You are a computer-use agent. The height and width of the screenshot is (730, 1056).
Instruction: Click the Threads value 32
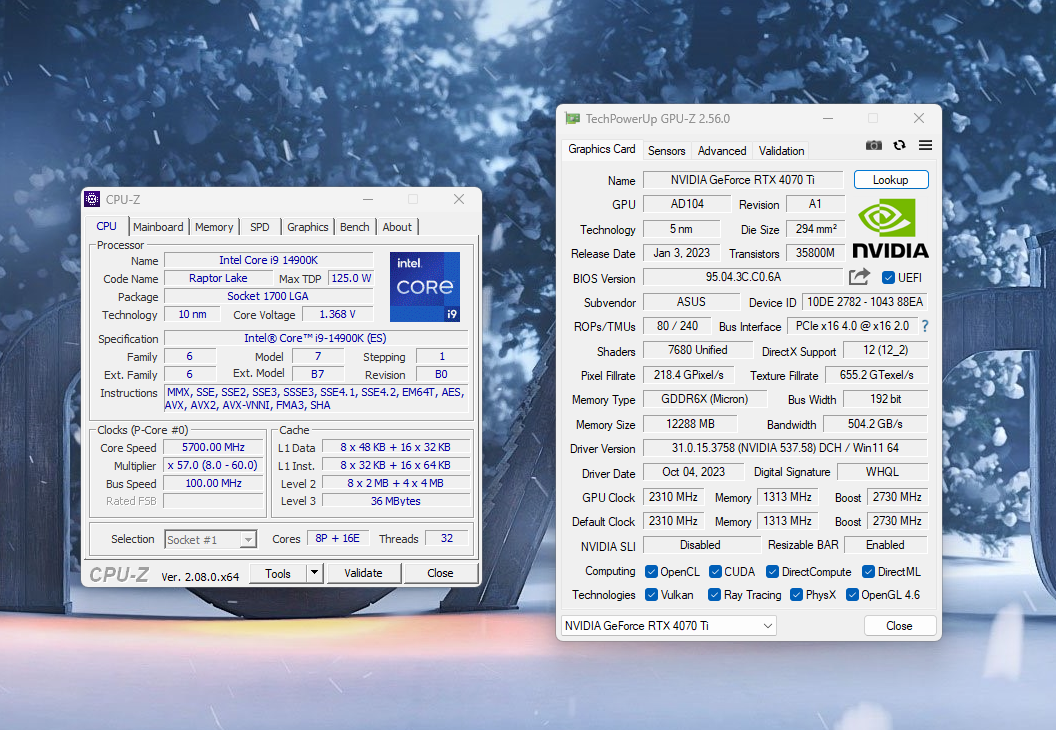(x=447, y=539)
